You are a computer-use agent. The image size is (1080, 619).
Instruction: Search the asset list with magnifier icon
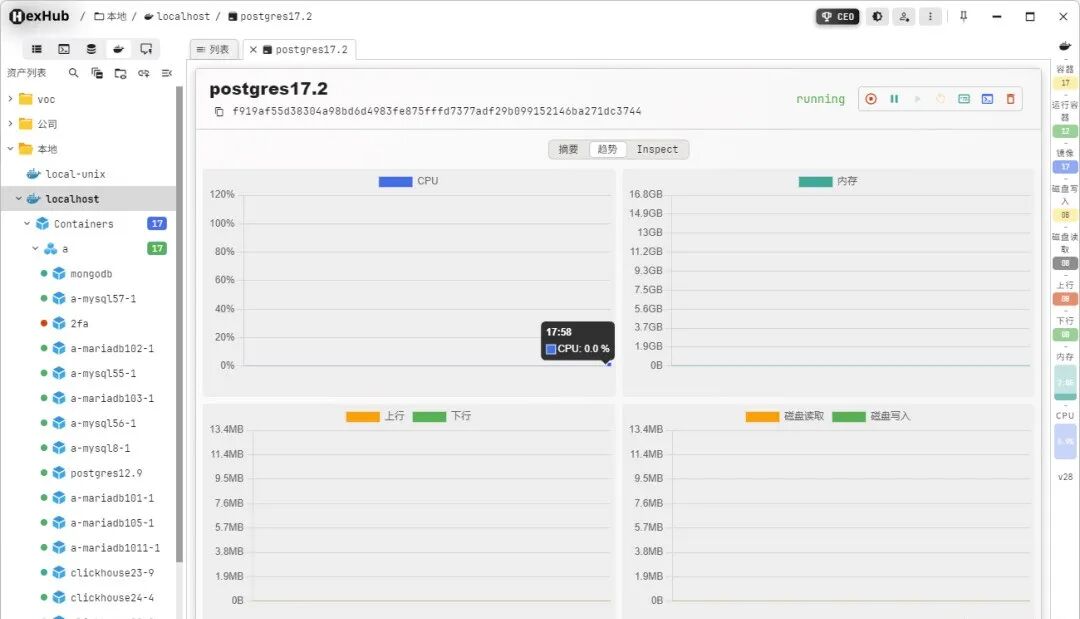pyautogui.click(x=74, y=73)
